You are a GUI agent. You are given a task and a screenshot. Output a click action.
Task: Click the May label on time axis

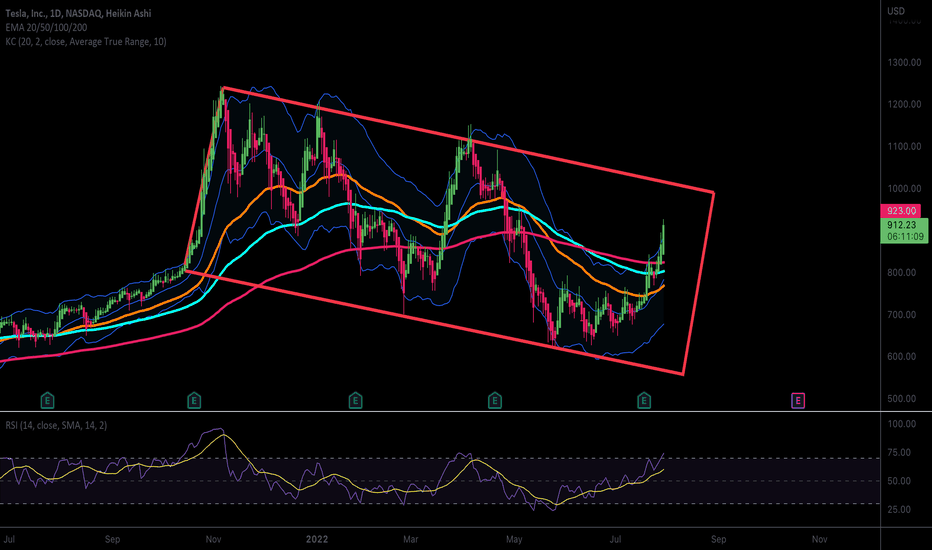pyautogui.click(x=514, y=539)
